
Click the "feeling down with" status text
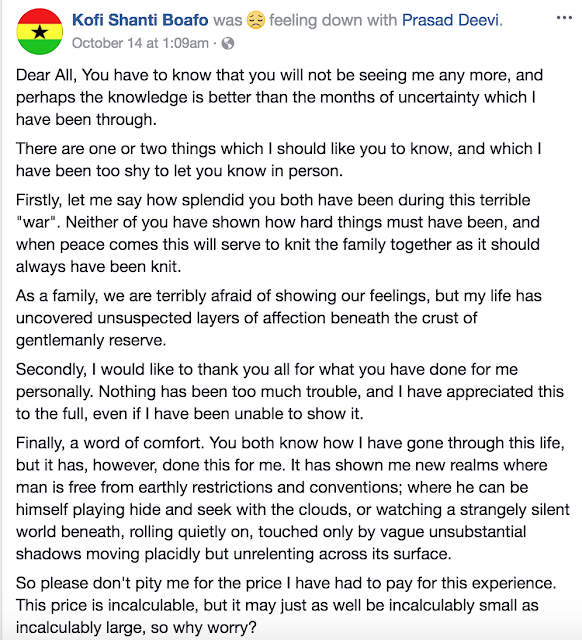[333, 20]
